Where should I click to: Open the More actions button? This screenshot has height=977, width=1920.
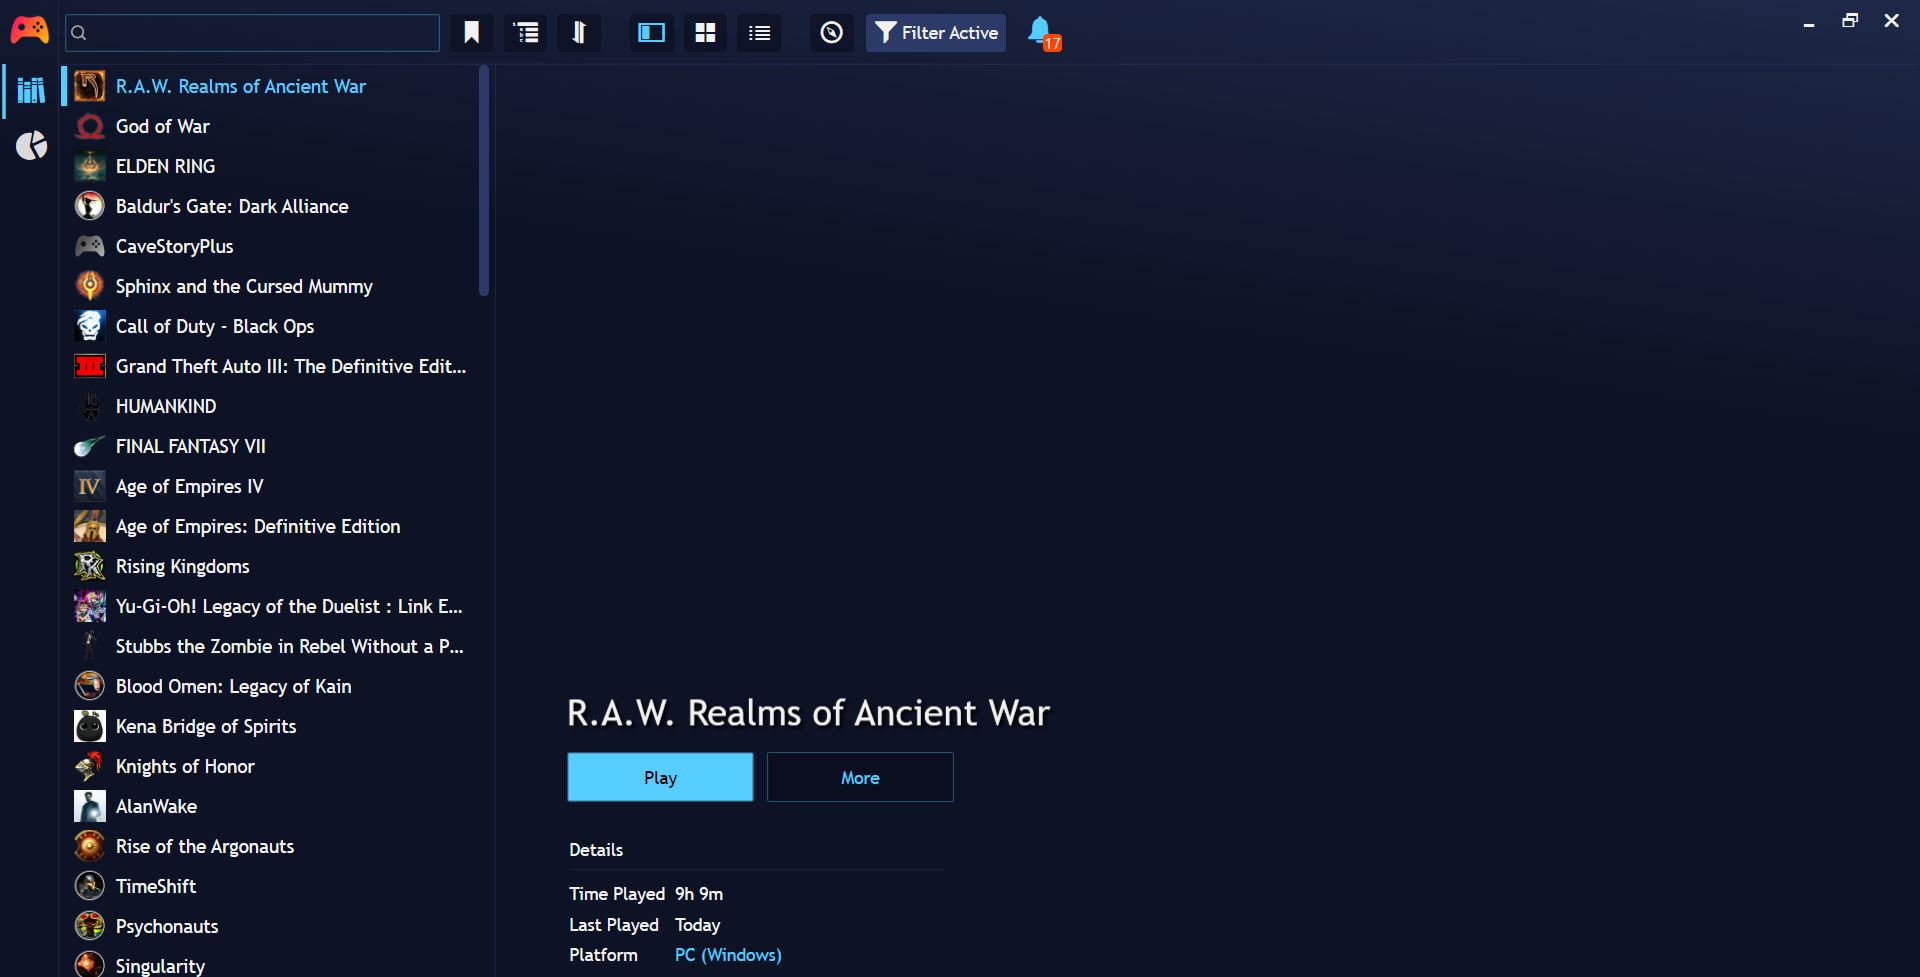(x=860, y=777)
